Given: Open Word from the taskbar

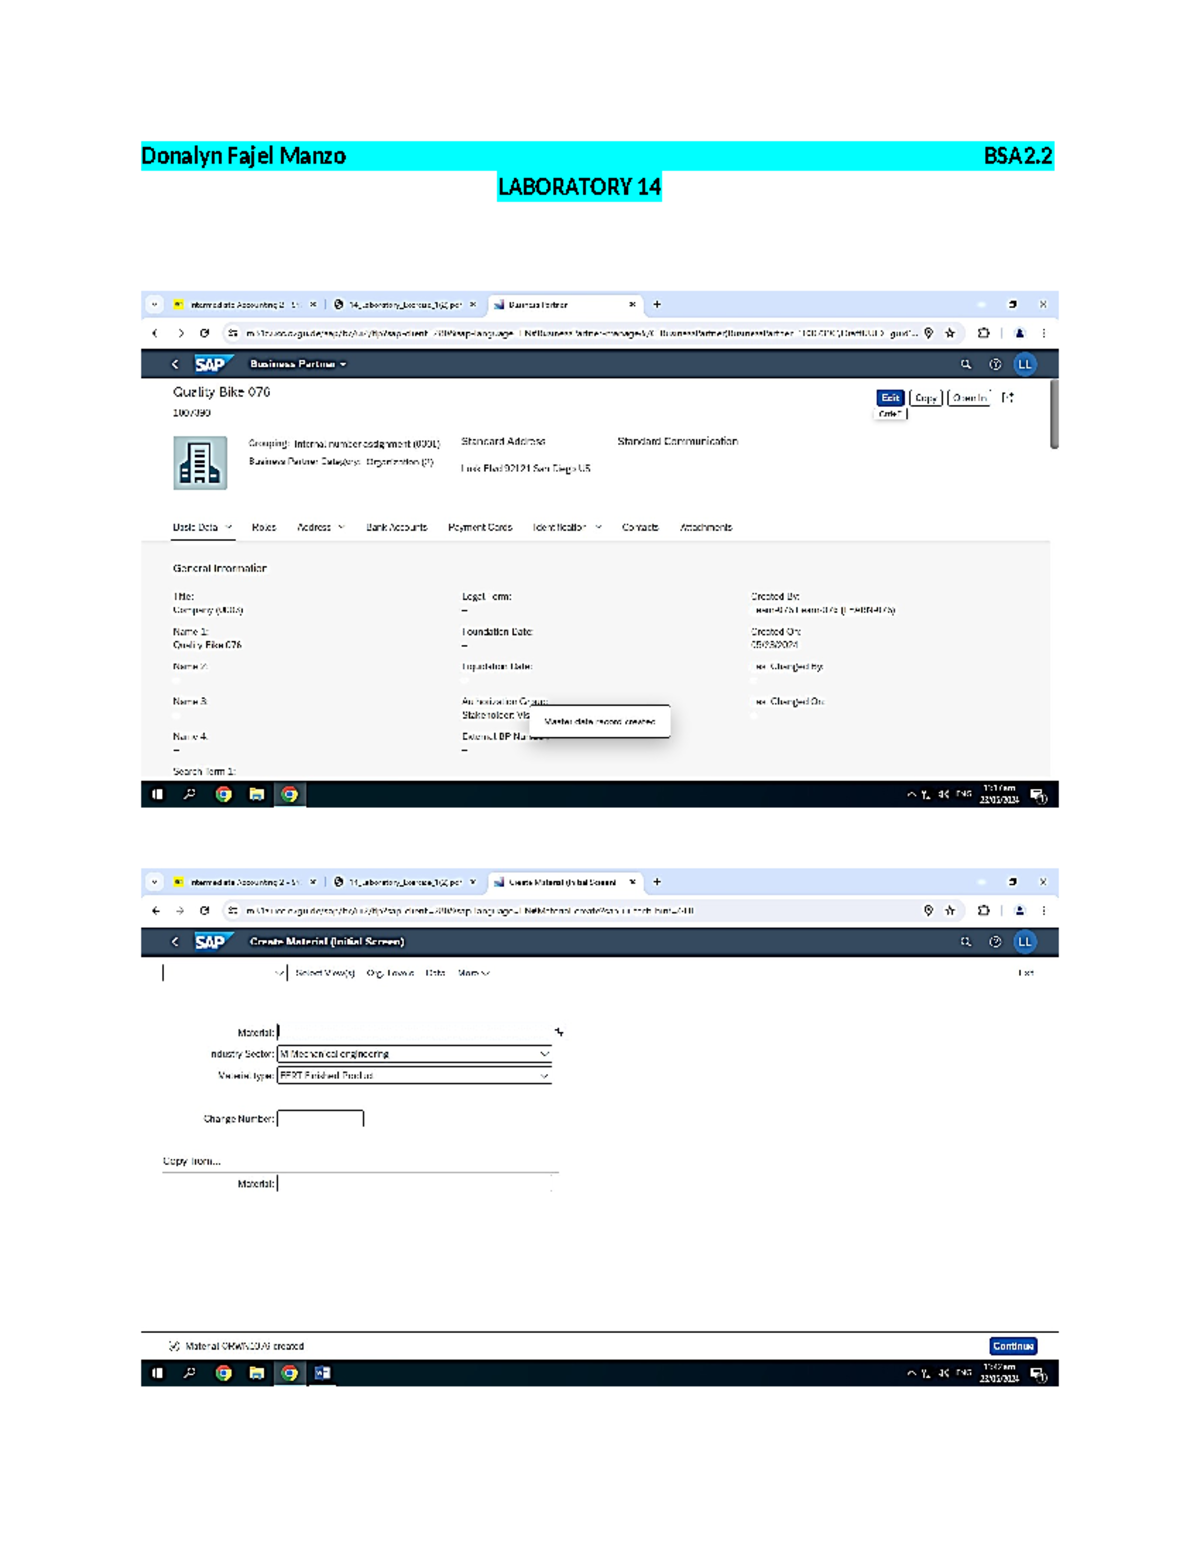Looking at the screenshot, I should tap(320, 1374).
